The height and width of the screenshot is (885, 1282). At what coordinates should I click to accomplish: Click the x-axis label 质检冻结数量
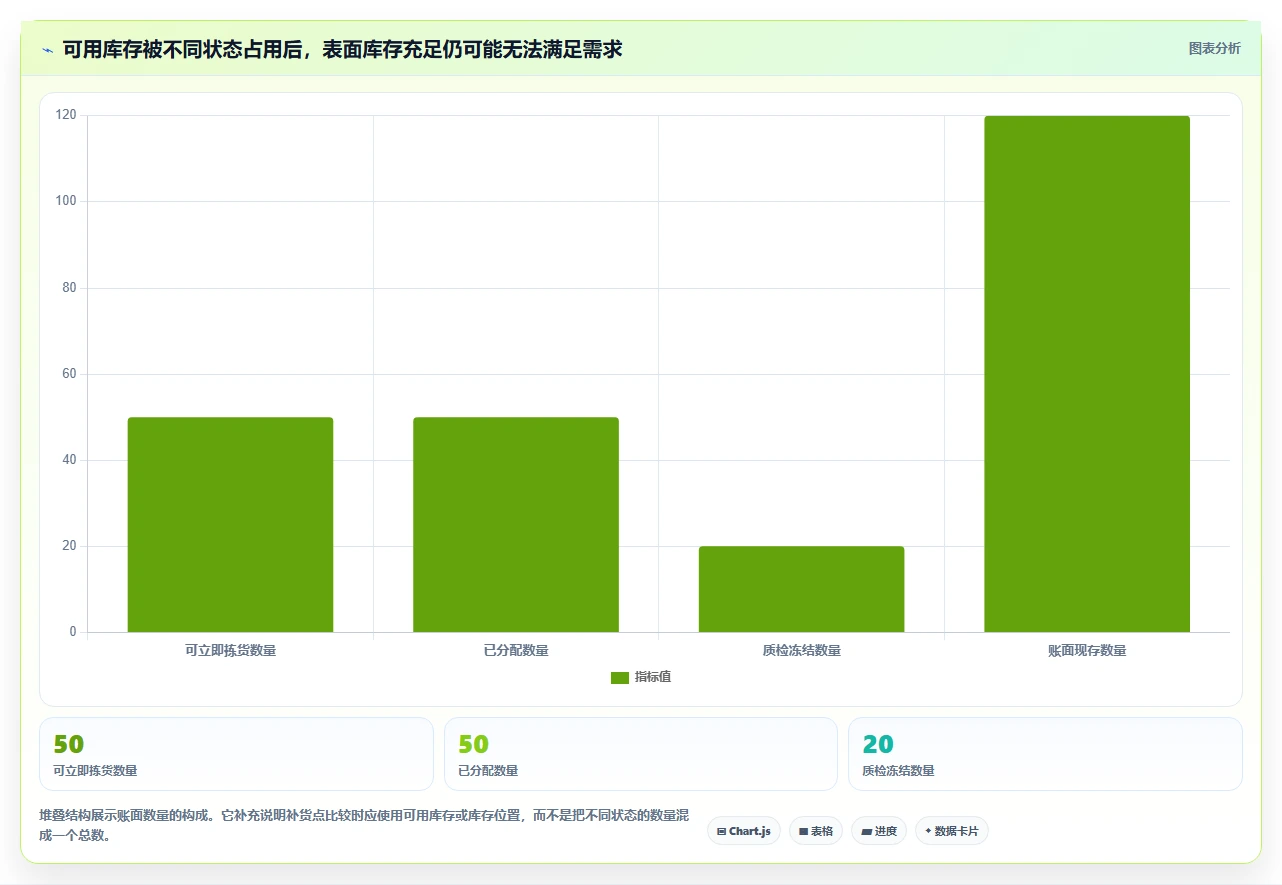coord(801,651)
